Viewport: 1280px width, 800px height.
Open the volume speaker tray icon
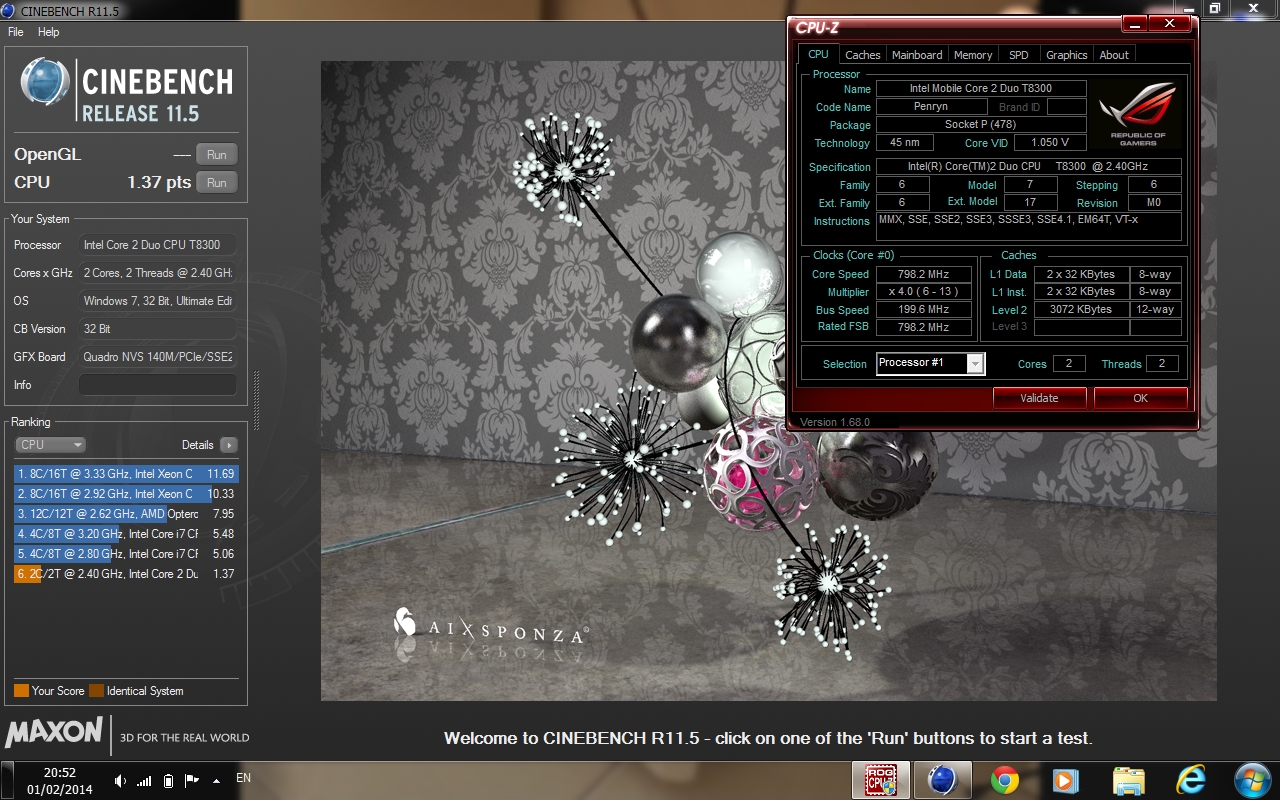coord(121,781)
